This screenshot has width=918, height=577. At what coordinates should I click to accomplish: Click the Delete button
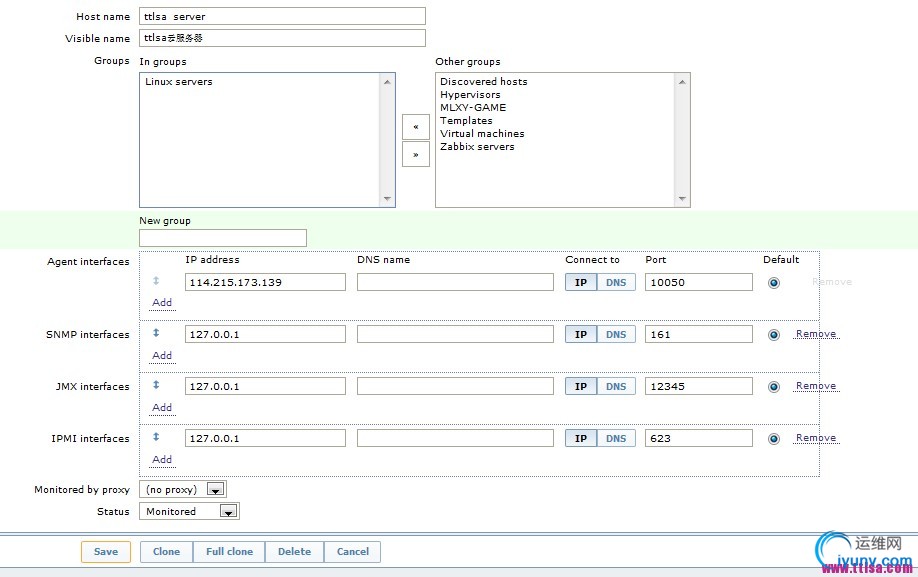coord(294,552)
